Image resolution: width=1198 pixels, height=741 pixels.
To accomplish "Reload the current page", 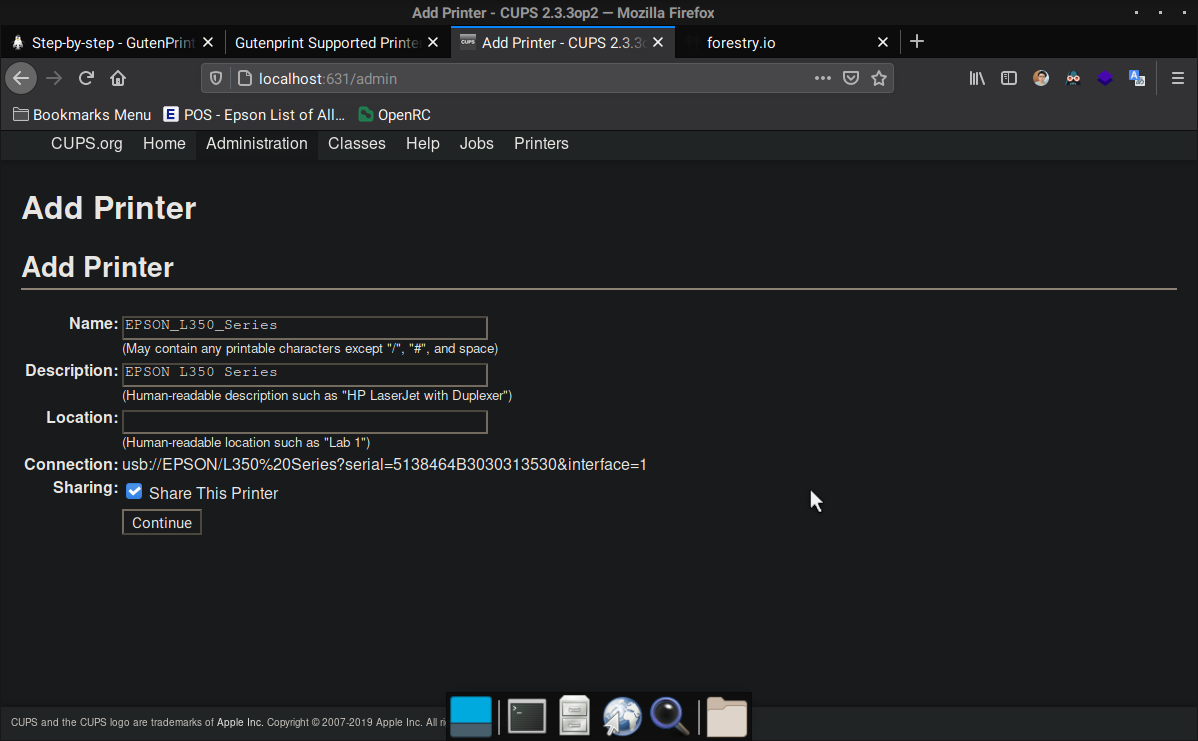I will 86,78.
